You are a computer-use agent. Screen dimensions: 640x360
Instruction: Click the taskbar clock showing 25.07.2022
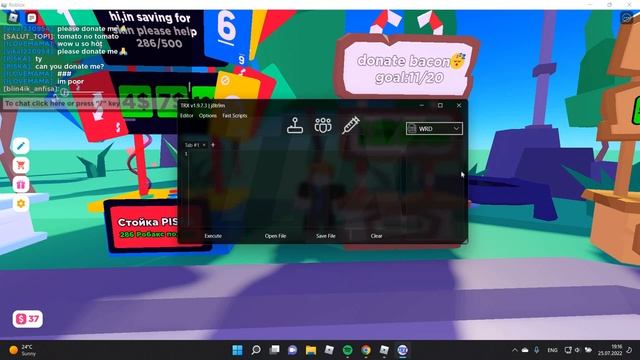click(x=611, y=350)
